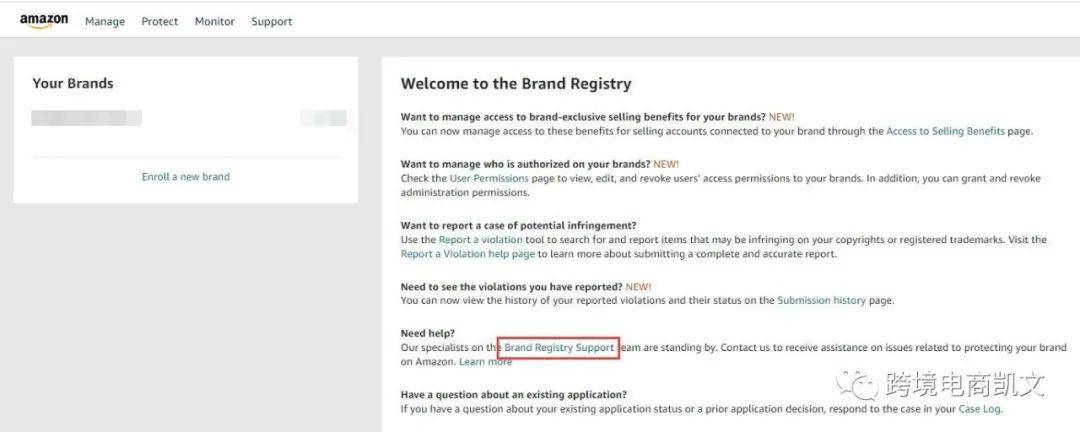Screen dimensions: 1080x432
Task: Click the Learn more link
Action: [x=485, y=362]
